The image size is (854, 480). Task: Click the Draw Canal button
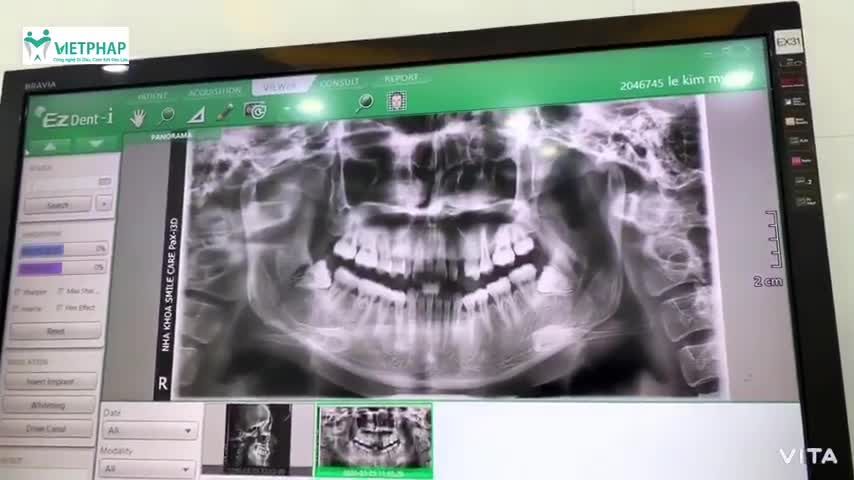tap(46, 429)
